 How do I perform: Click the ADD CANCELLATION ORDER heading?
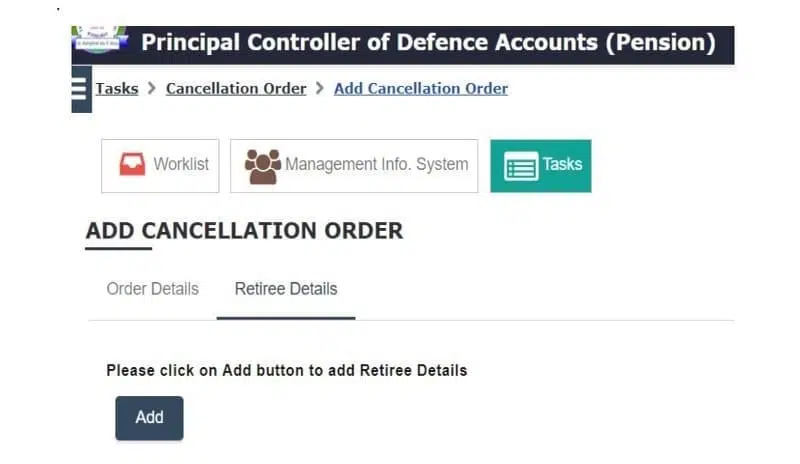(244, 231)
